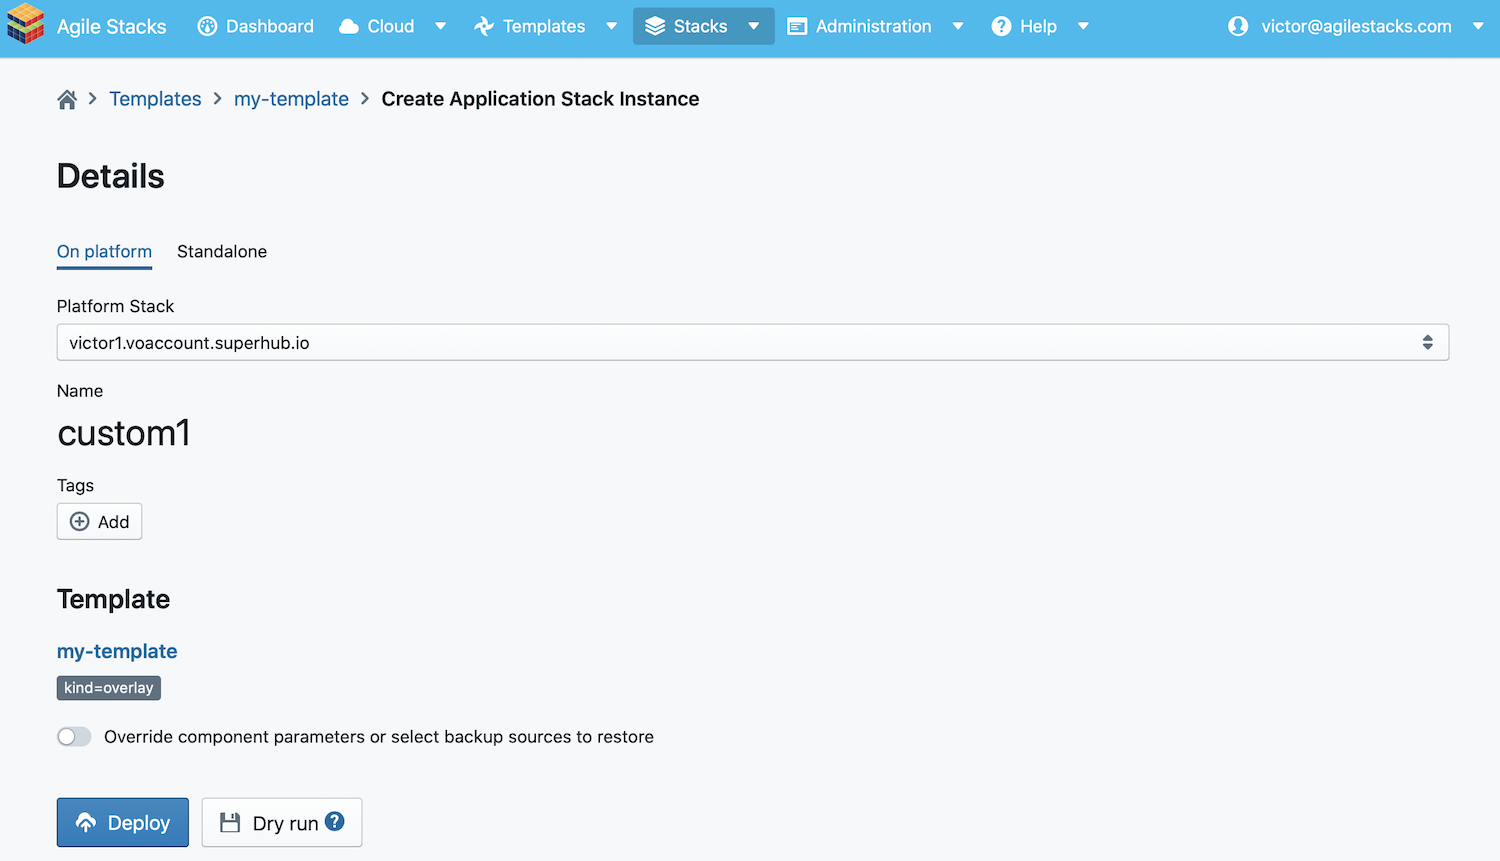Click the Platform Stack label
1500x861 pixels.
115,306
